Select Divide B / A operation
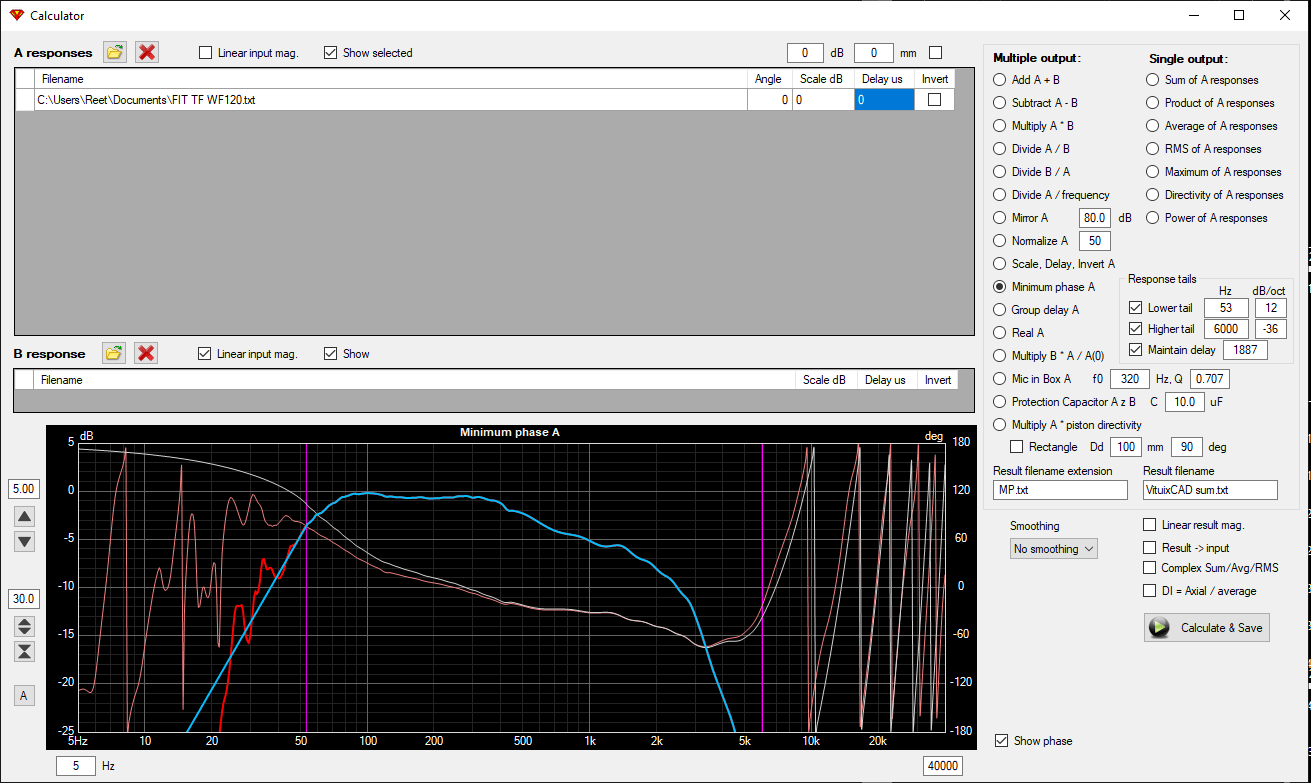The height and width of the screenshot is (783, 1311). (1000, 172)
